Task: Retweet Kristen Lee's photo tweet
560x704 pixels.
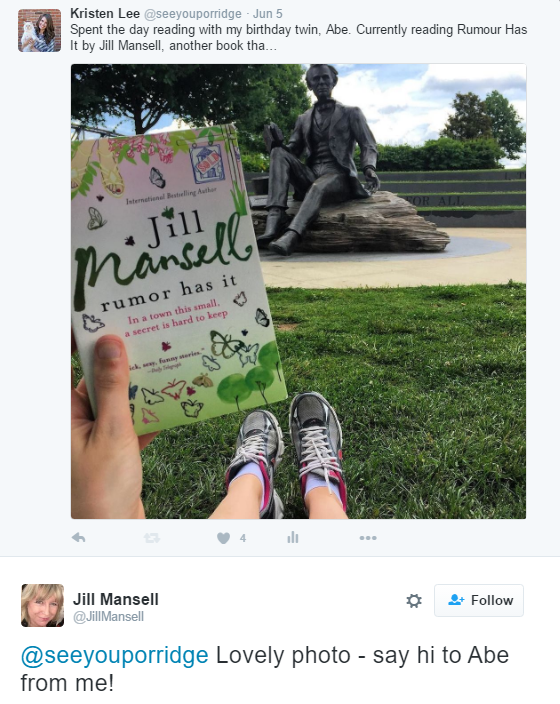Action: [x=152, y=537]
